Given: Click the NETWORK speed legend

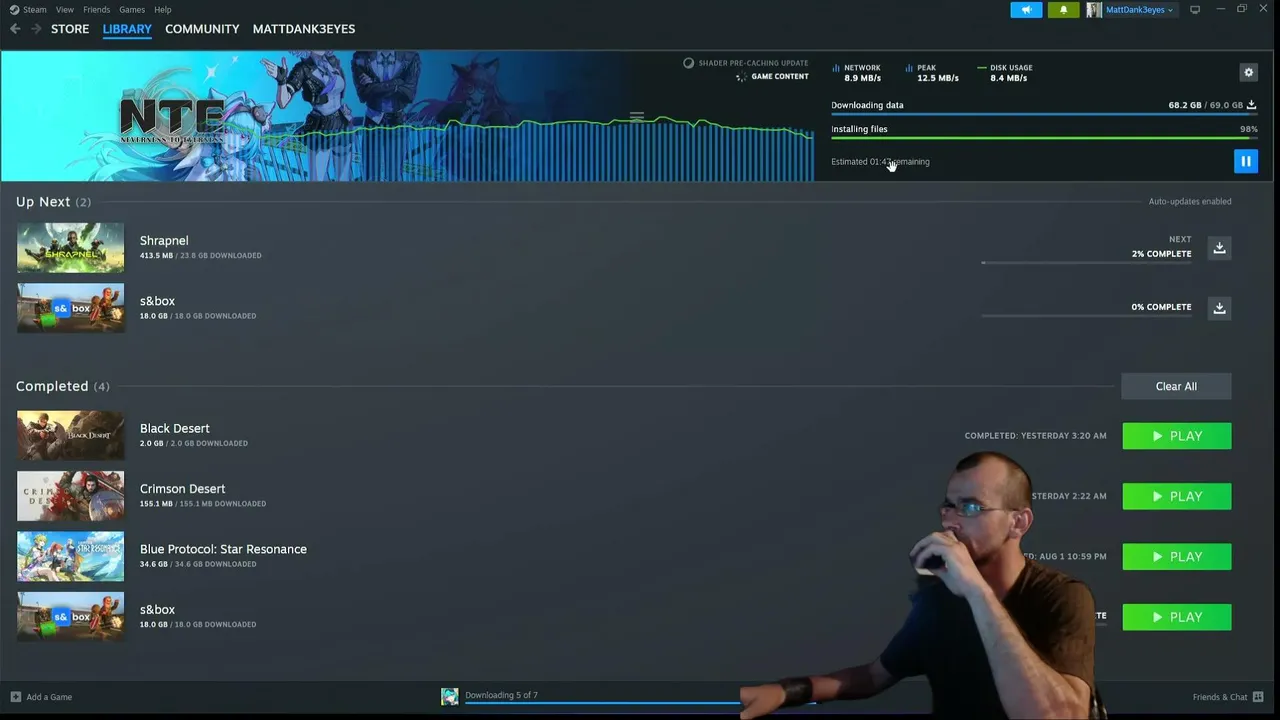Looking at the screenshot, I should point(856,73).
